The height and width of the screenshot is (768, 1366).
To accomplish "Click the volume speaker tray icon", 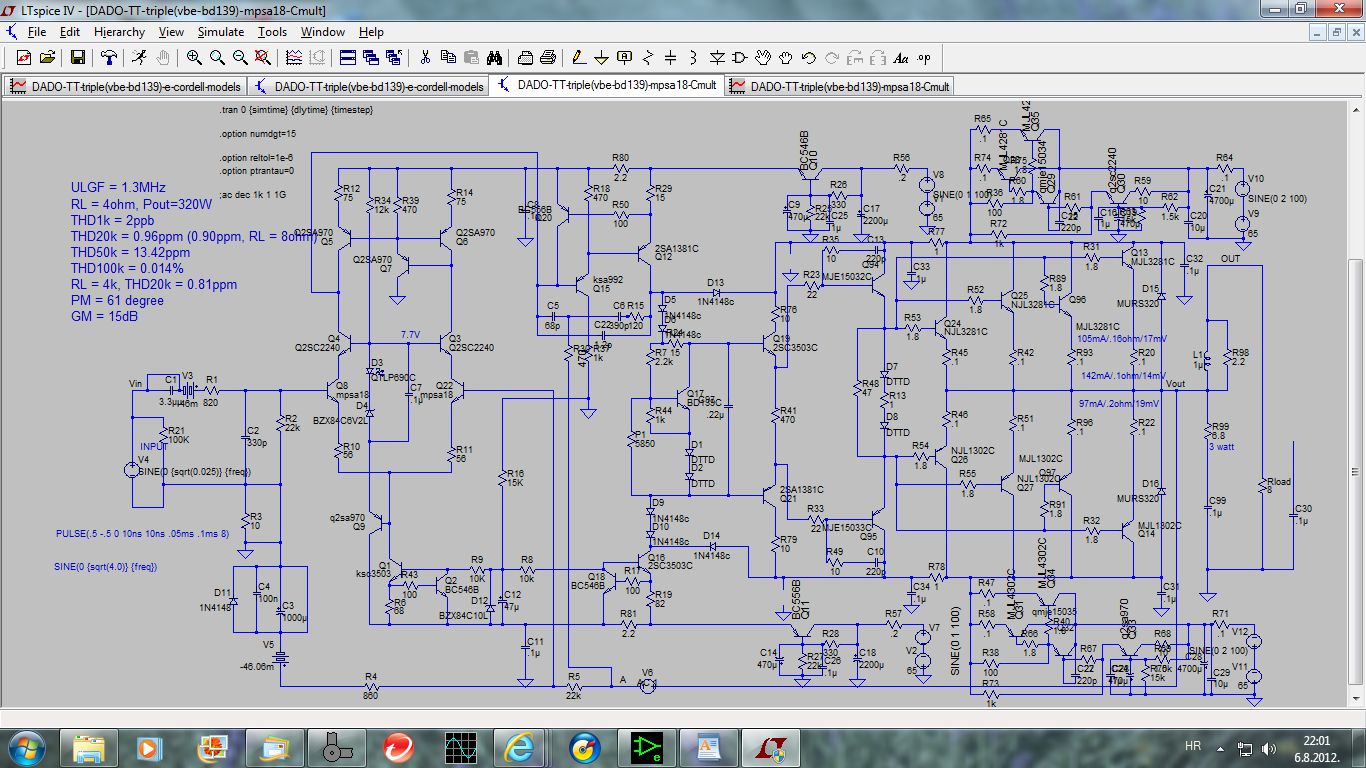I will [1267, 747].
